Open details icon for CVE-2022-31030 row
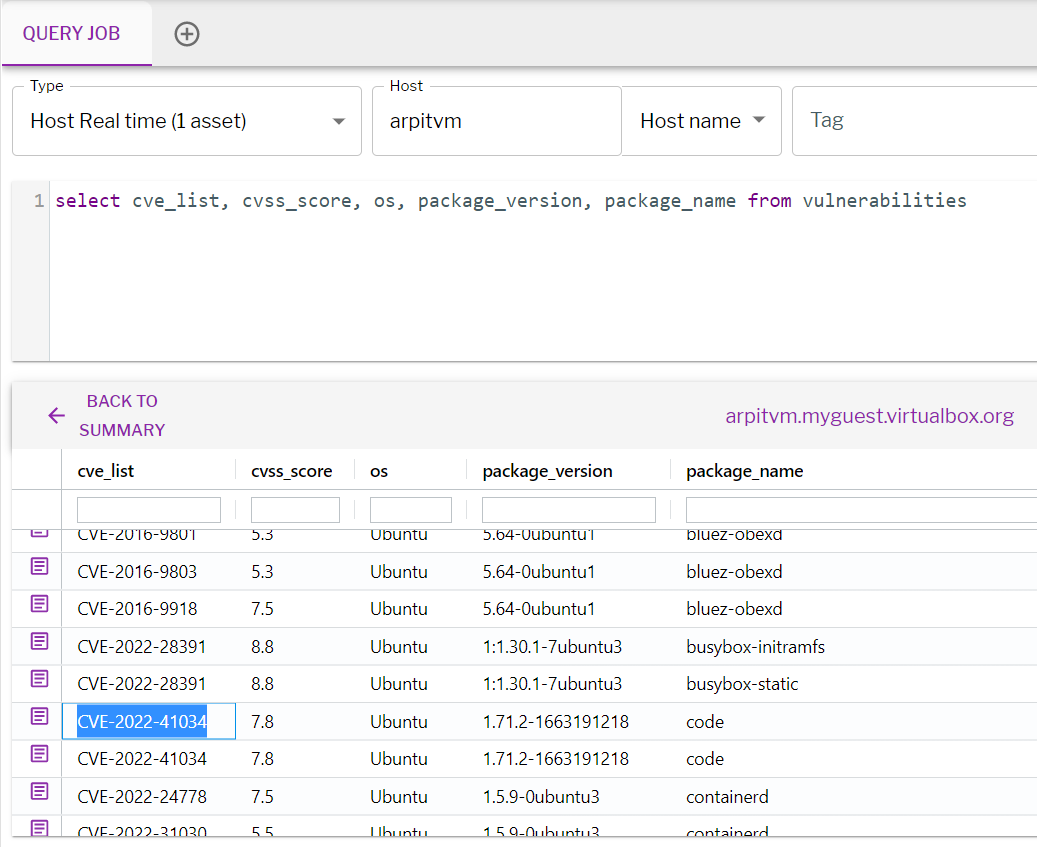The height and width of the screenshot is (847, 1037). coord(37,828)
